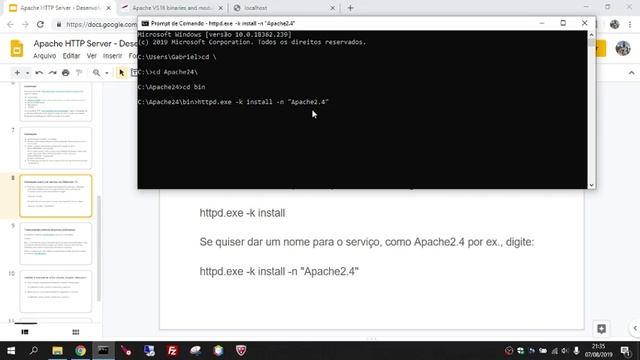Click the 'Se quiser dar um nome' sentence
The width and height of the screenshot is (640, 360).
(367, 242)
